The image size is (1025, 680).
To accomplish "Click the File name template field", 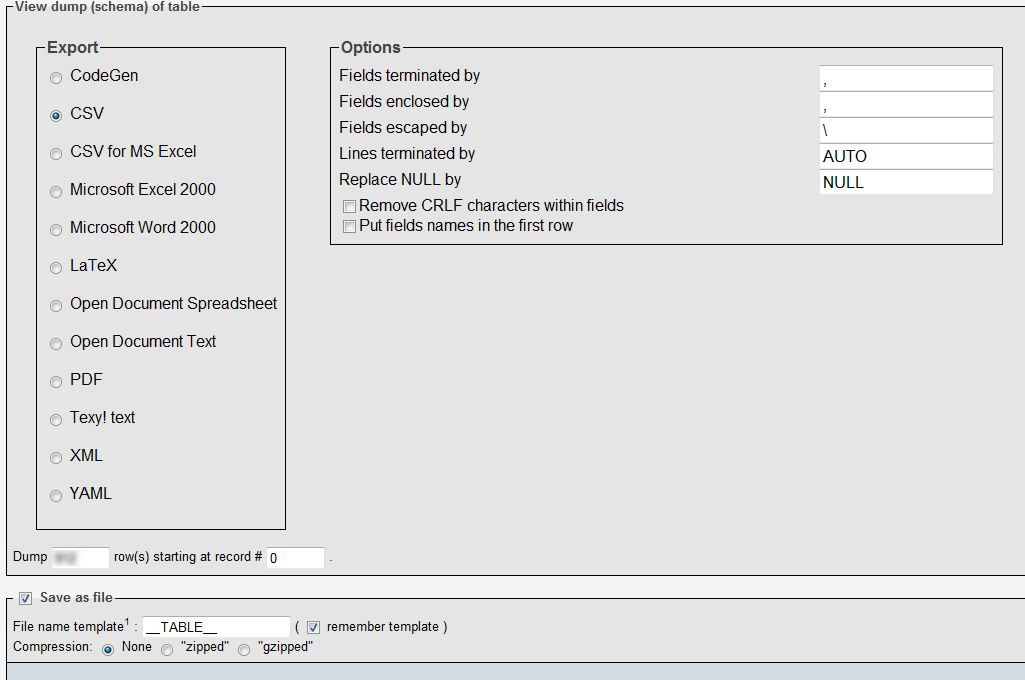I will click(216, 627).
